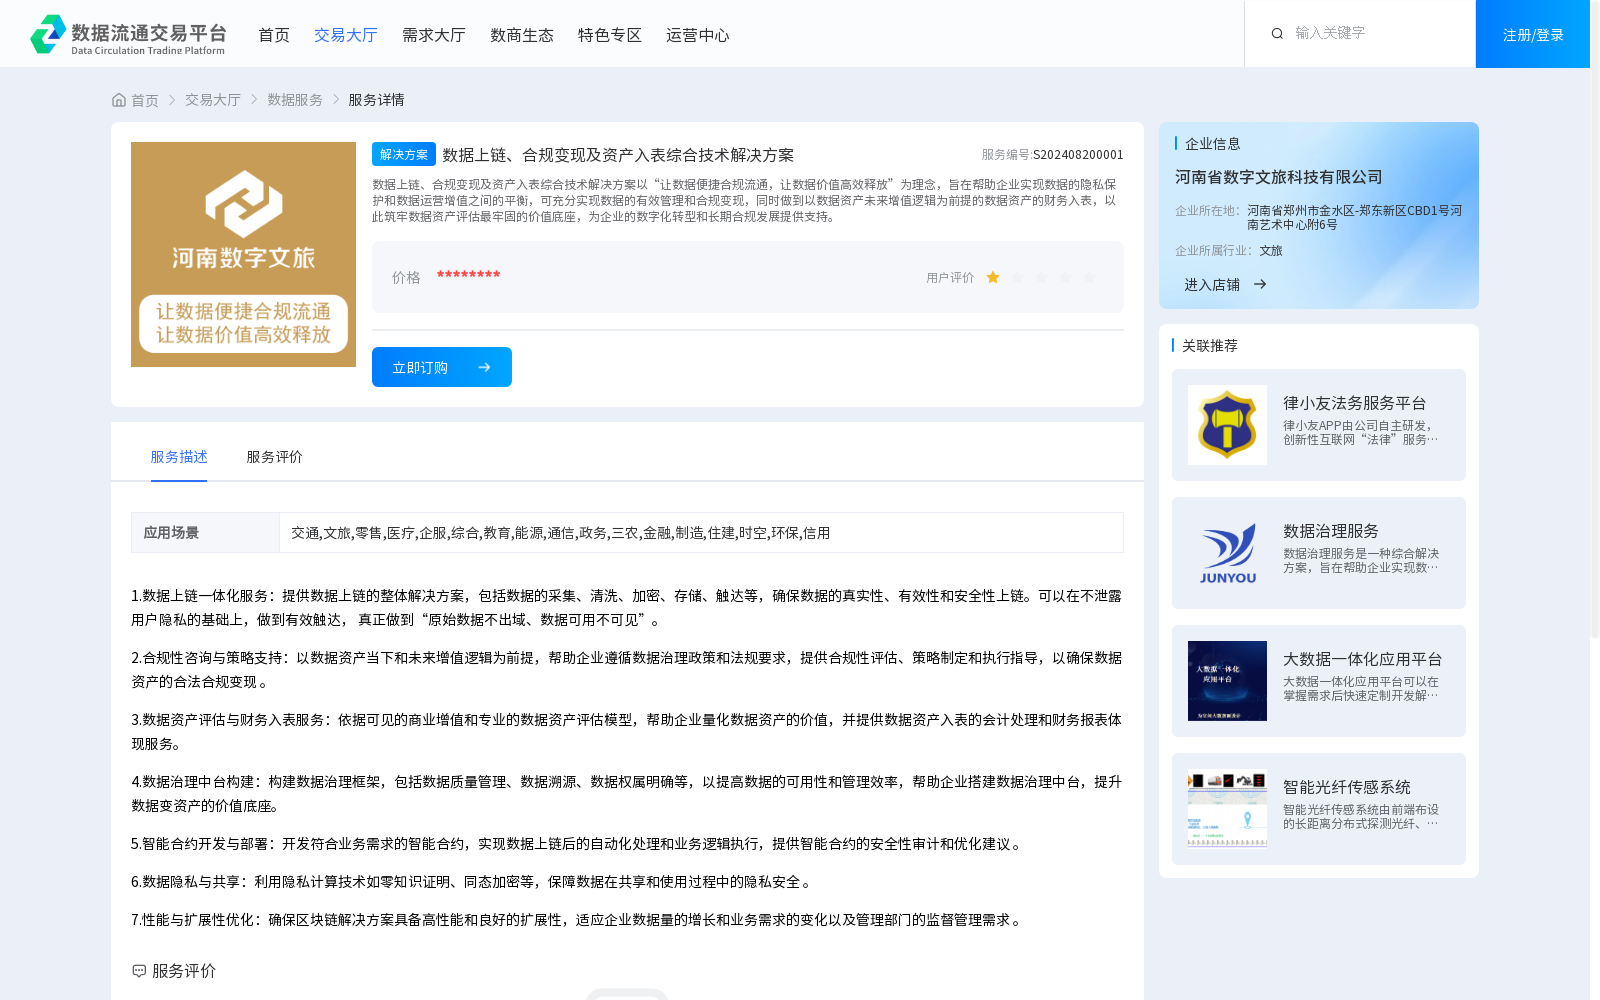
Task: Open 交易大厅 navigation item
Action: [x=346, y=35]
